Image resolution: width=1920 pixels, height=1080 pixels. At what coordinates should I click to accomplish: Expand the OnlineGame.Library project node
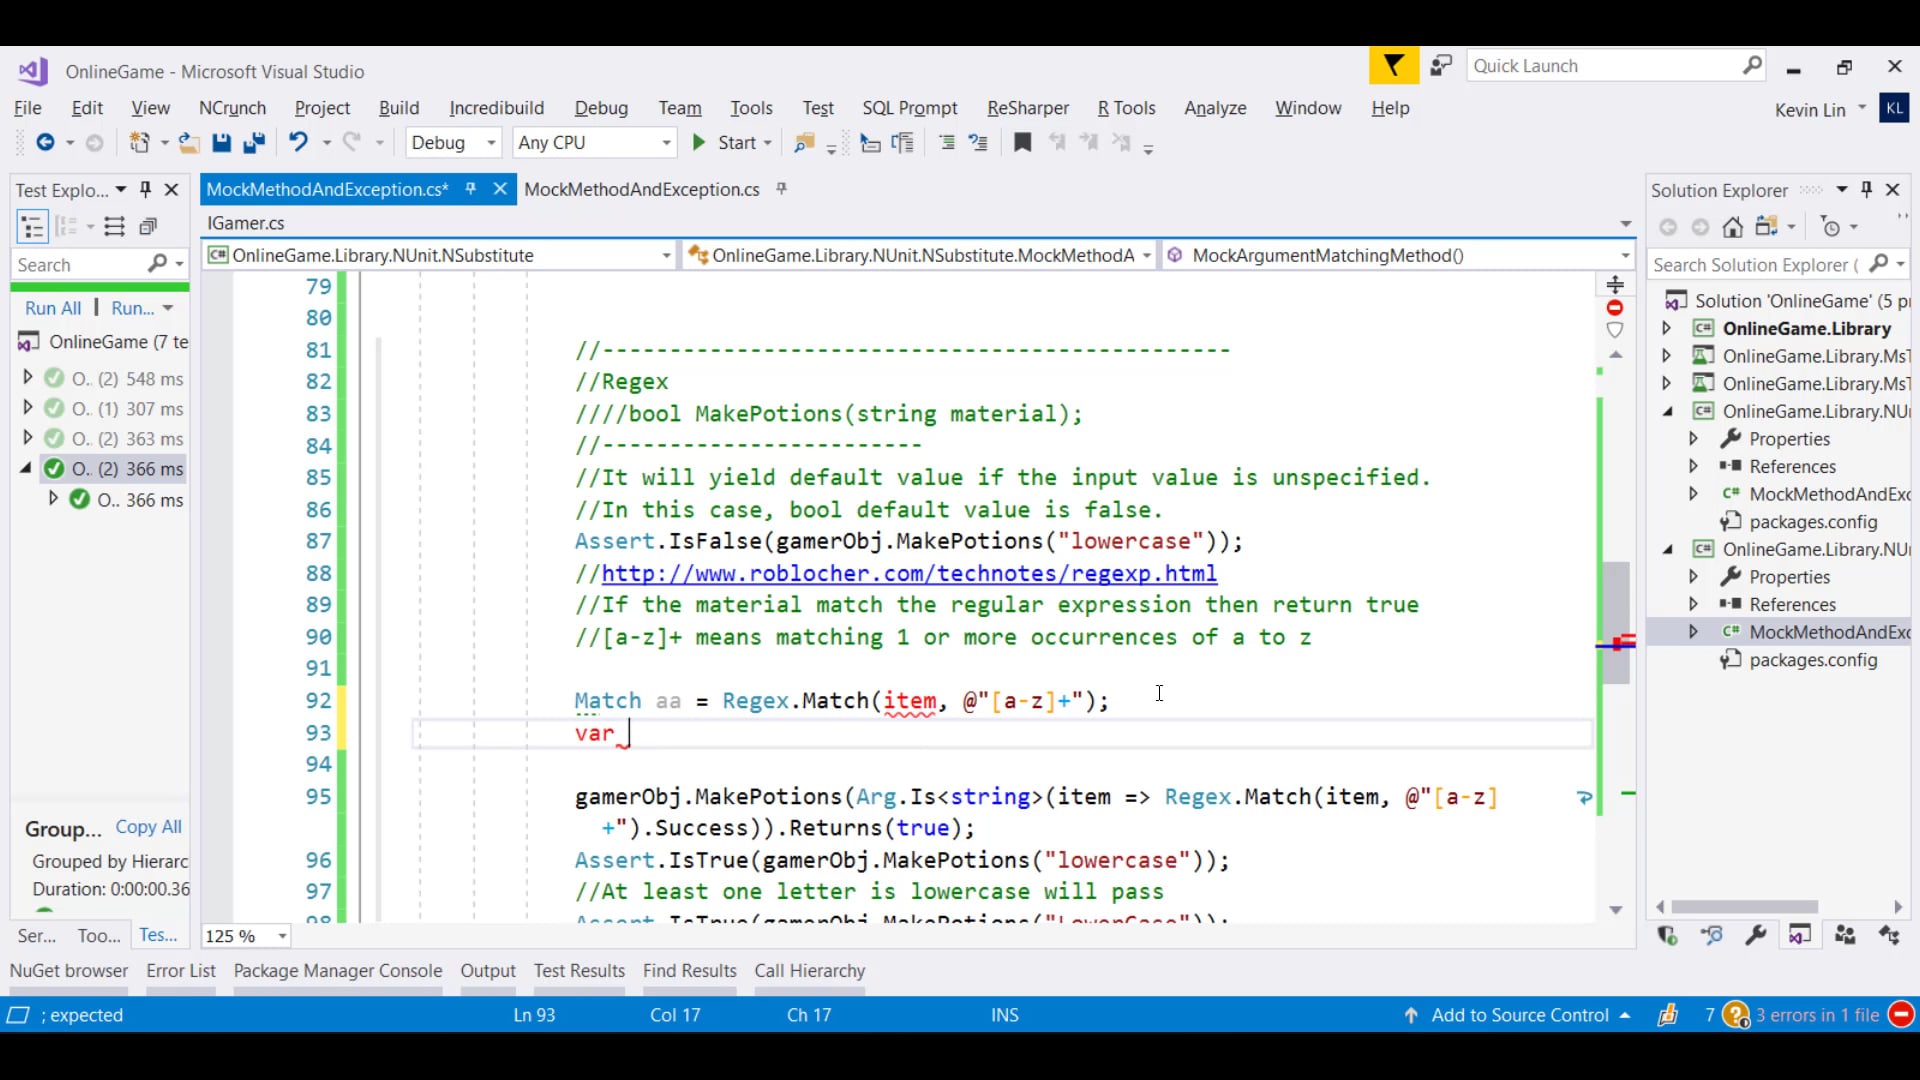click(x=1666, y=328)
